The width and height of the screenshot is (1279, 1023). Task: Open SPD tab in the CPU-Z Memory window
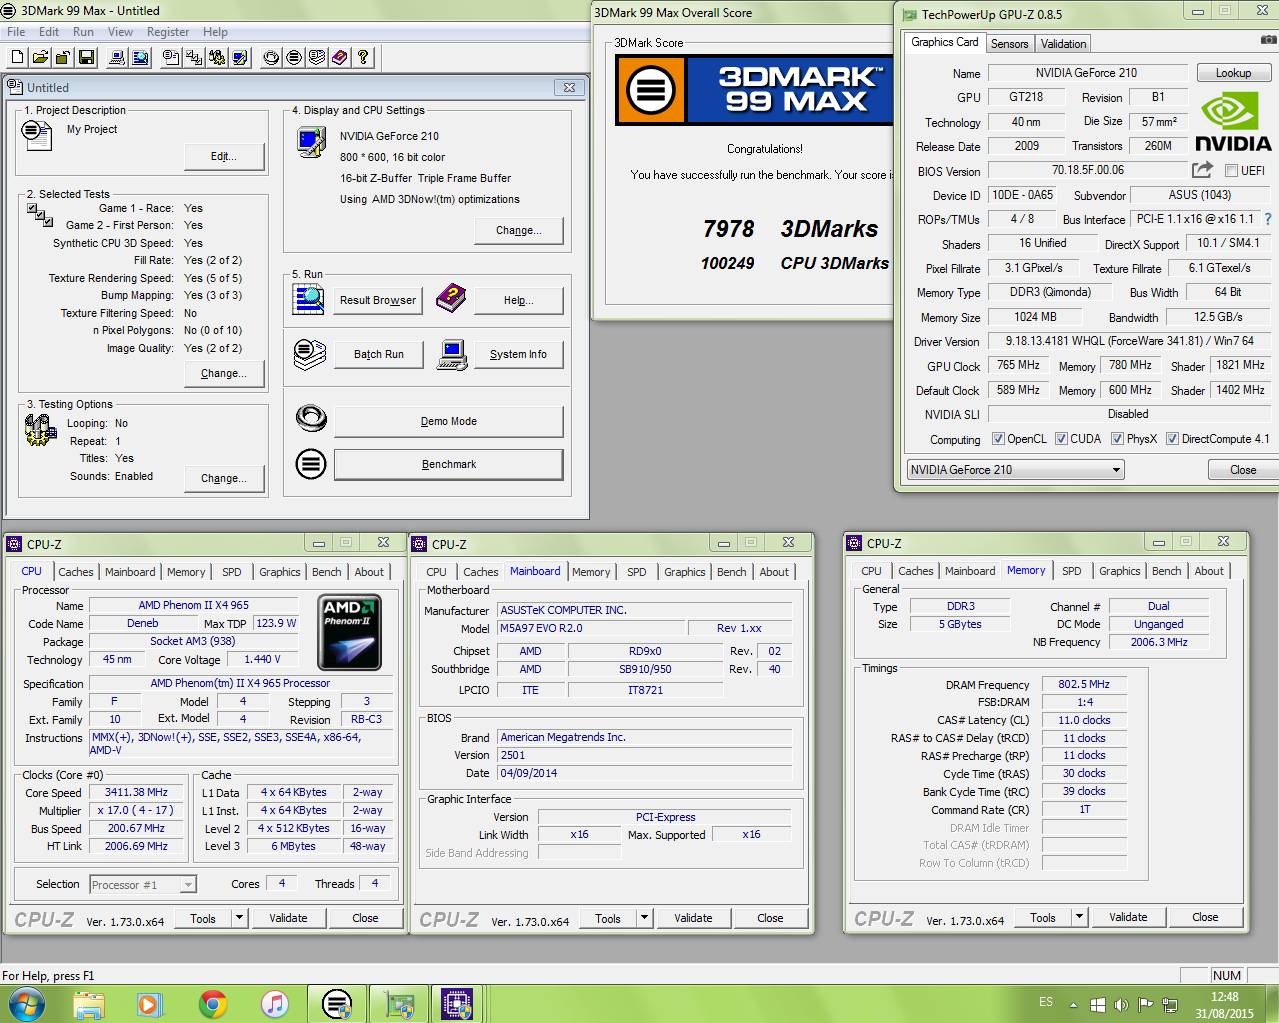tap(1071, 571)
